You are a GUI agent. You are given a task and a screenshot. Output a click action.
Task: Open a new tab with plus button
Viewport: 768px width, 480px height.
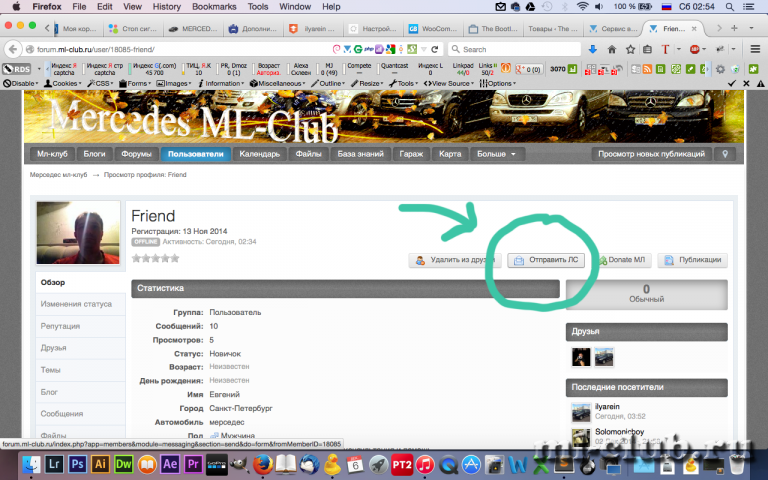[734, 28]
